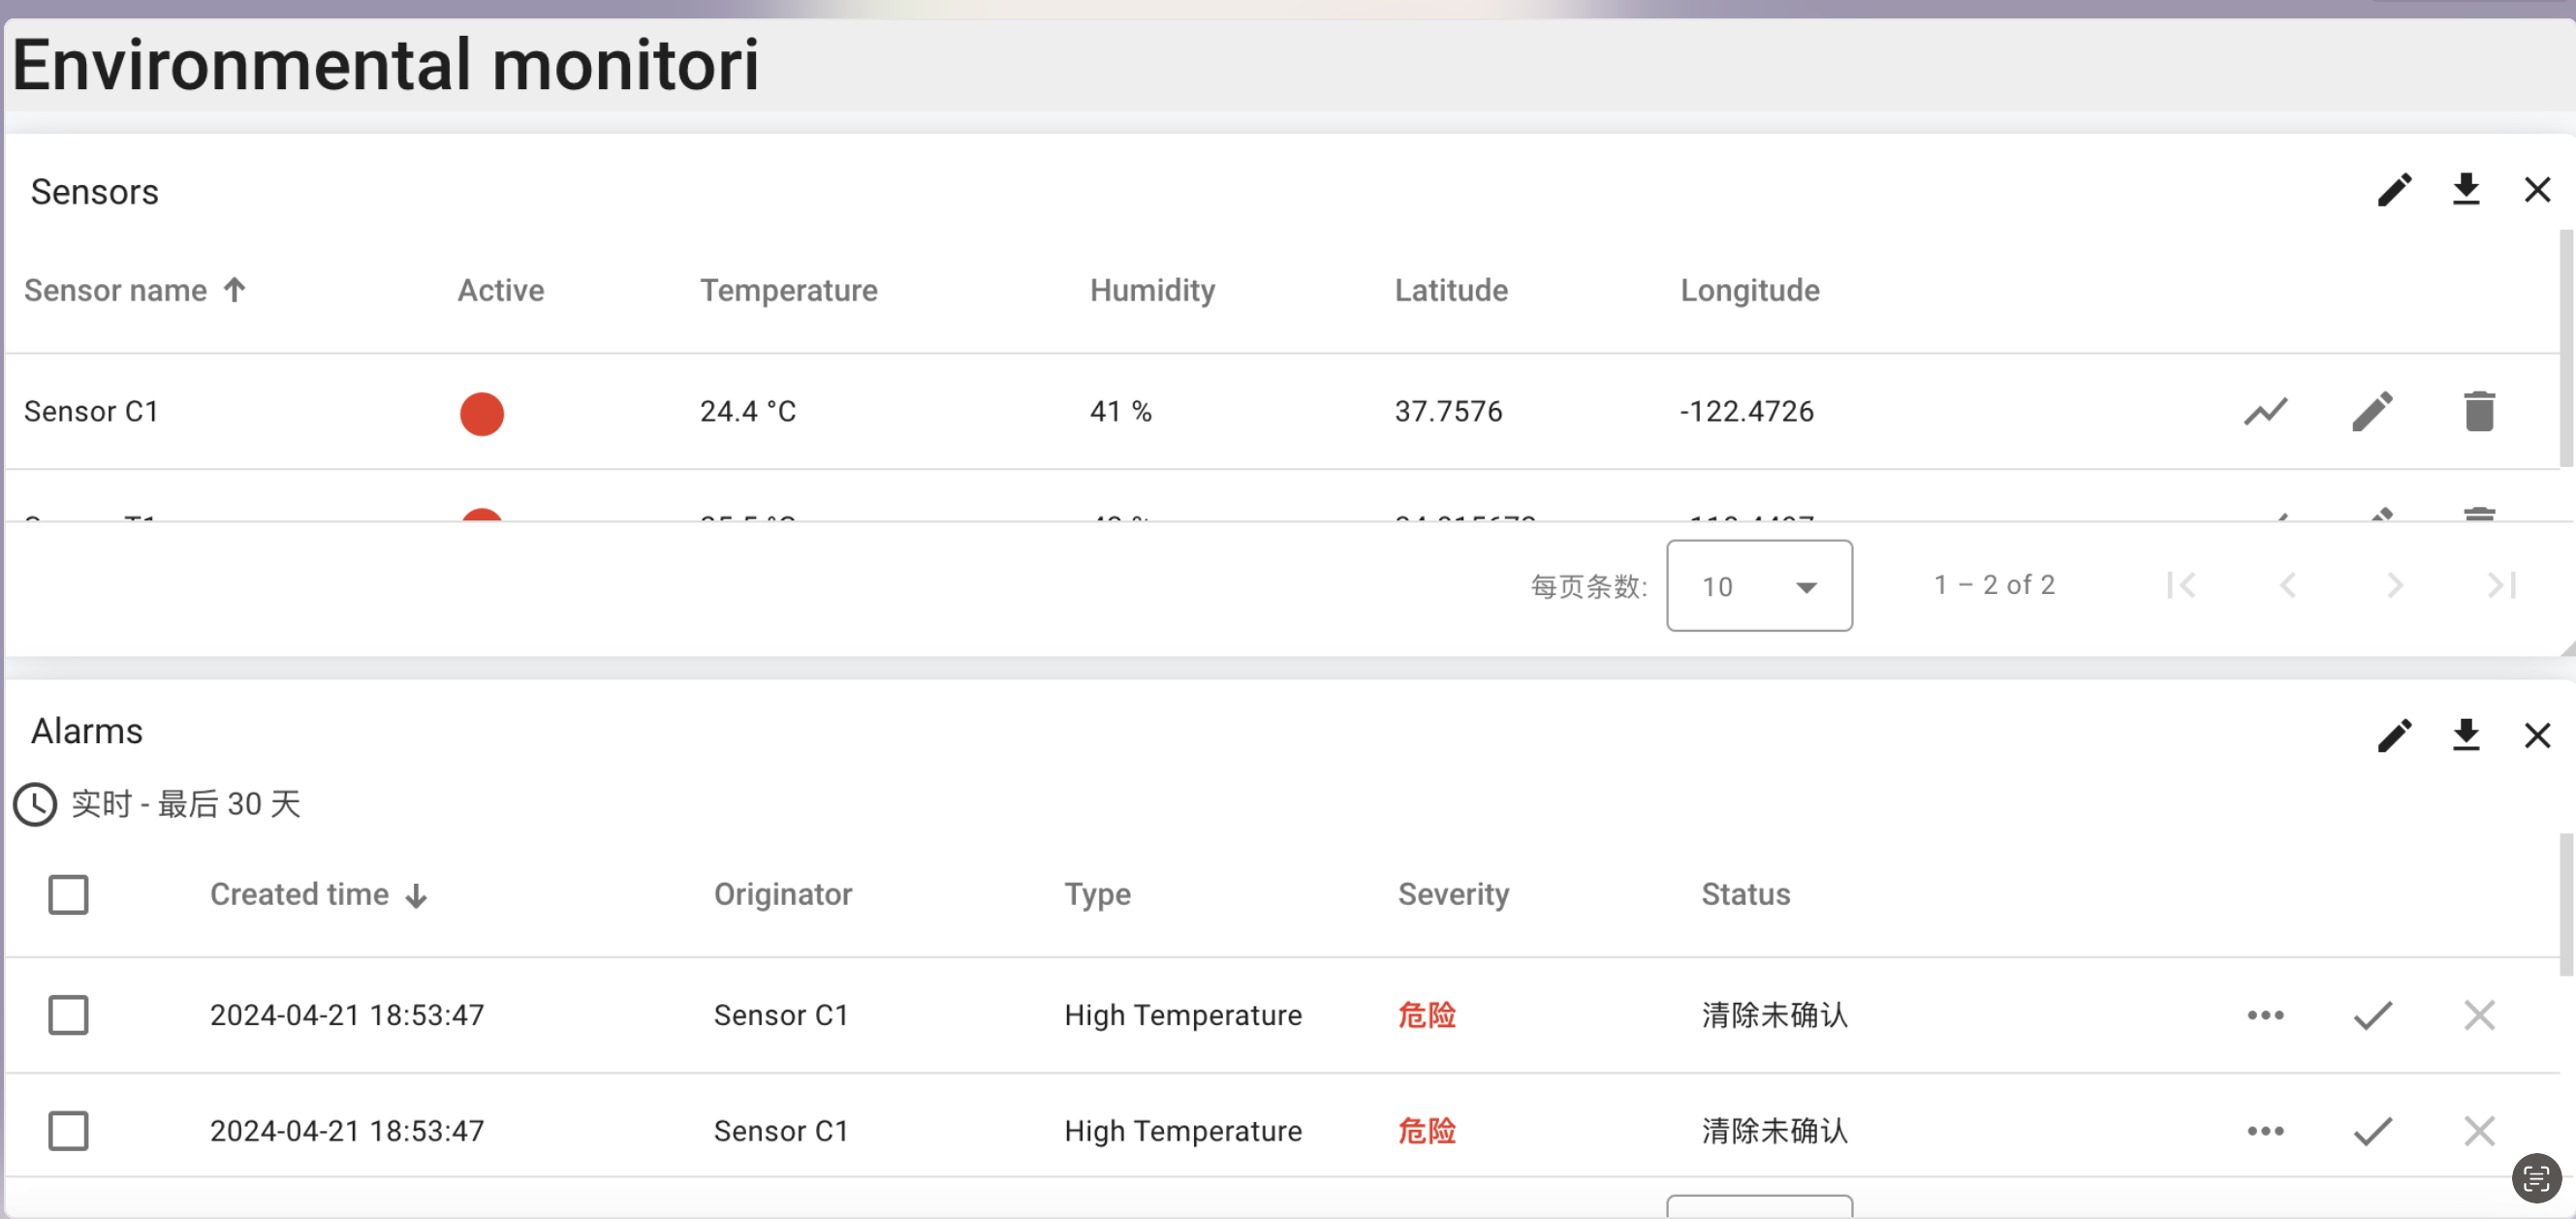Screen dimensions: 2576x1219
Task: Click the 41 % humidity value
Action: pyautogui.click(x=1120, y=411)
